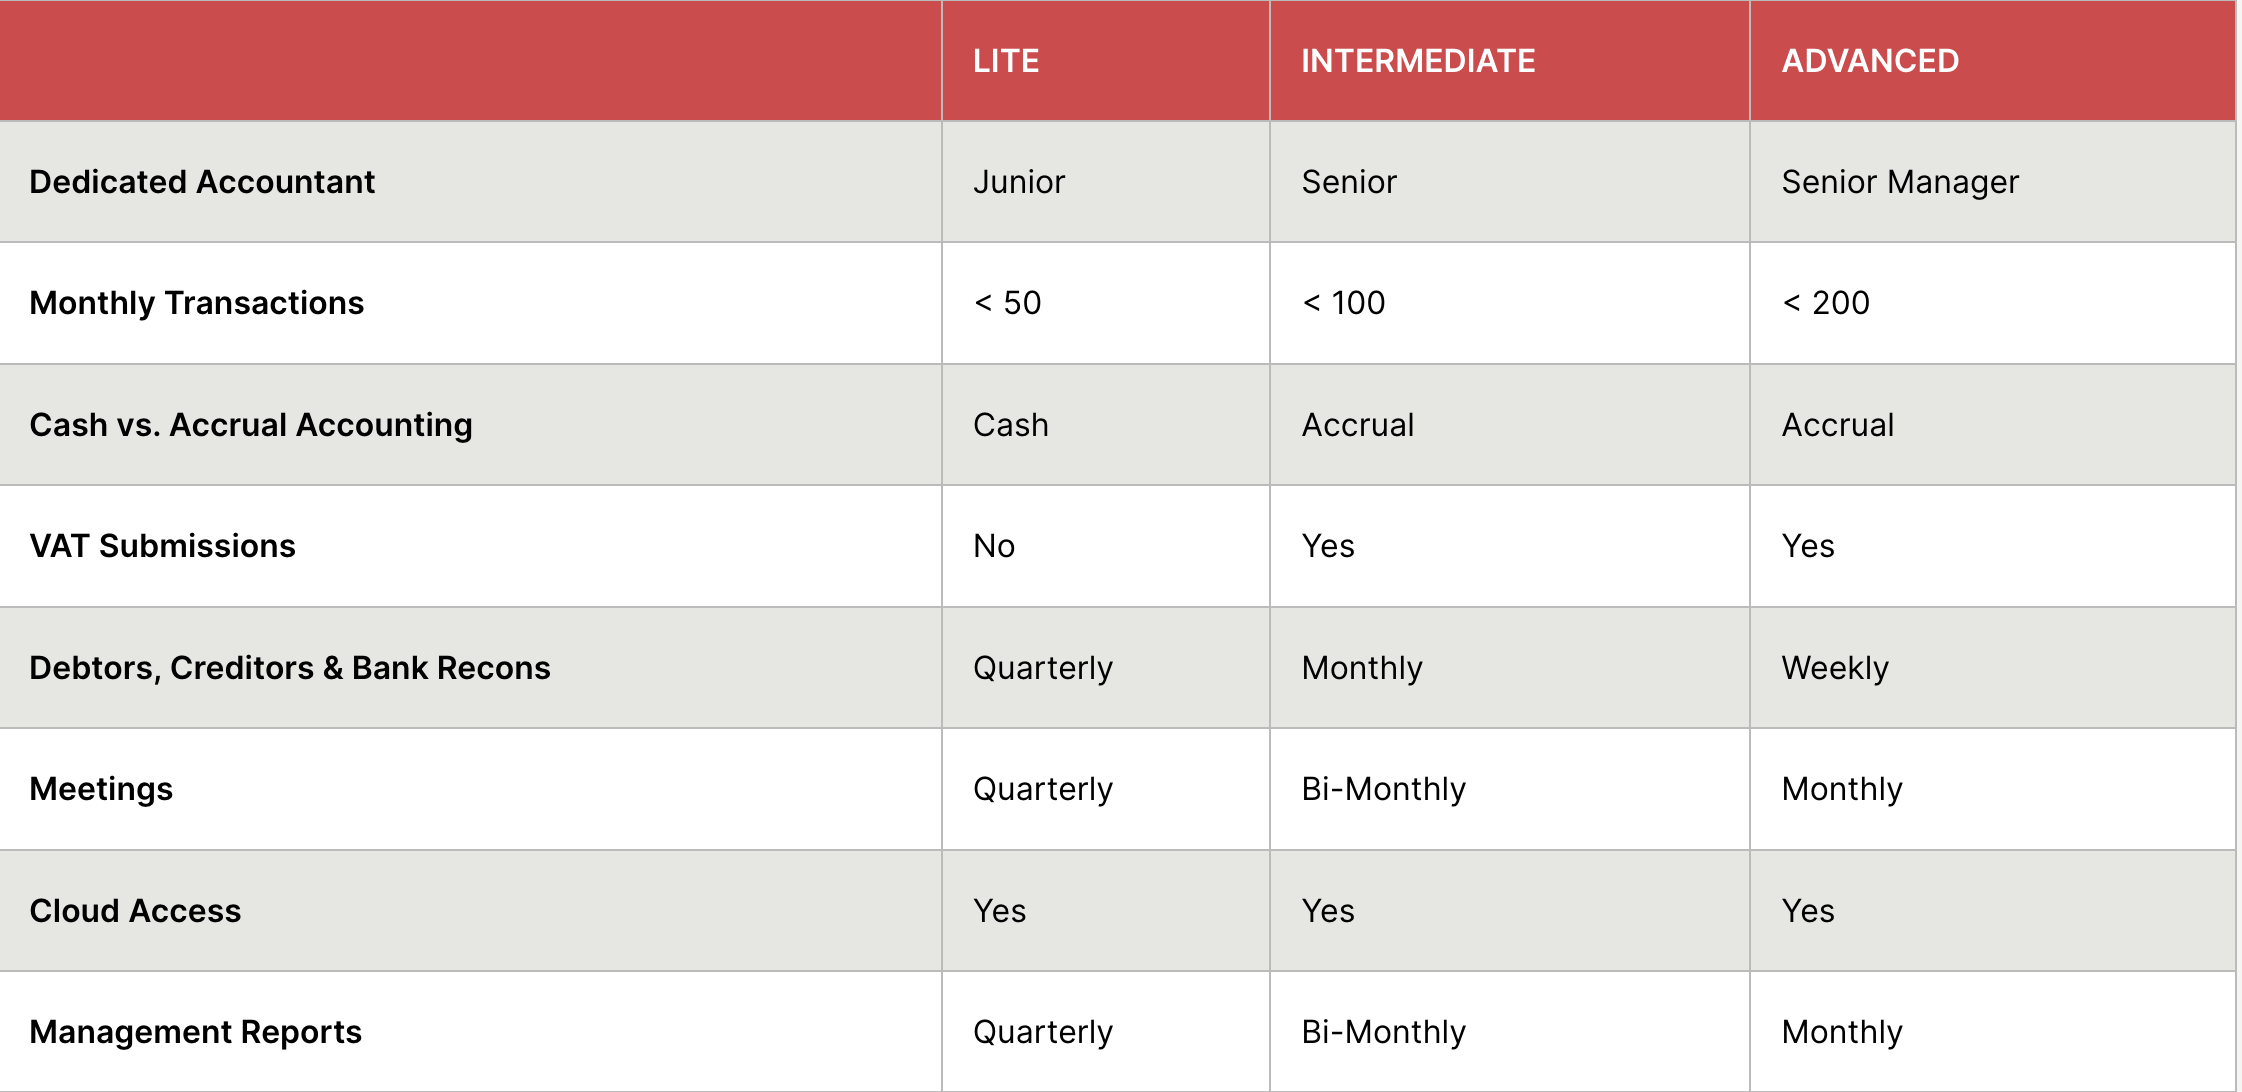
Task: Select the INTERMEDIATE plan header
Action: tap(1418, 61)
